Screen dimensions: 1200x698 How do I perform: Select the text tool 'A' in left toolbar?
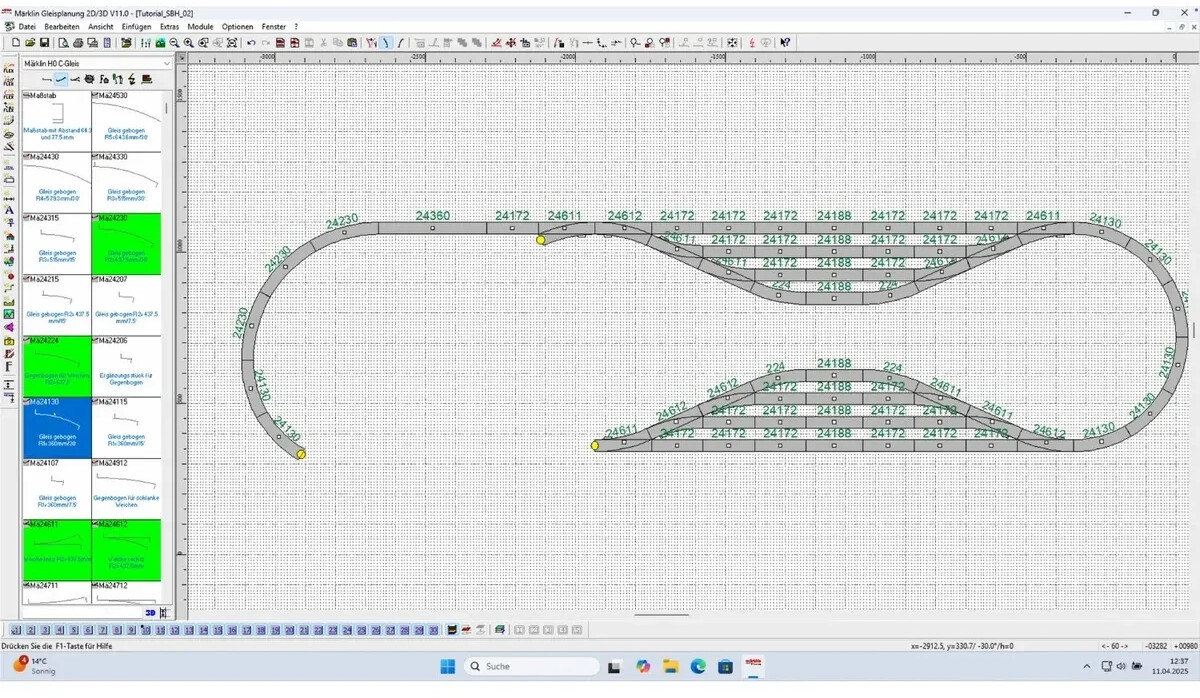9,210
